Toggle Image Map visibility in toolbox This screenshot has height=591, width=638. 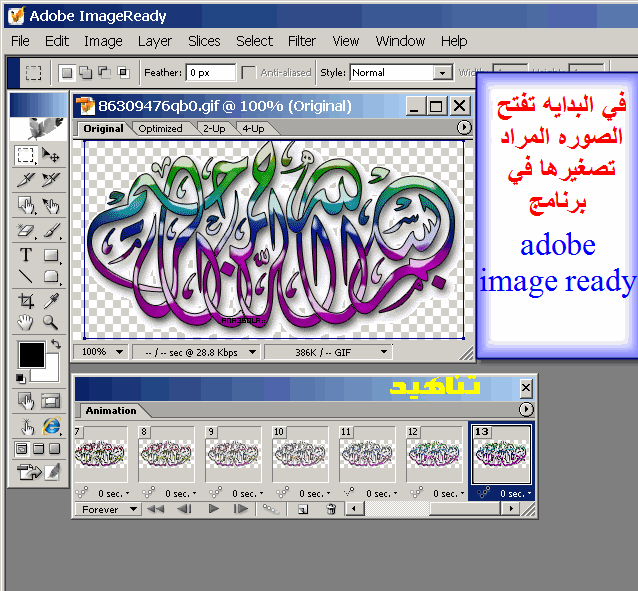click(26, 401)
